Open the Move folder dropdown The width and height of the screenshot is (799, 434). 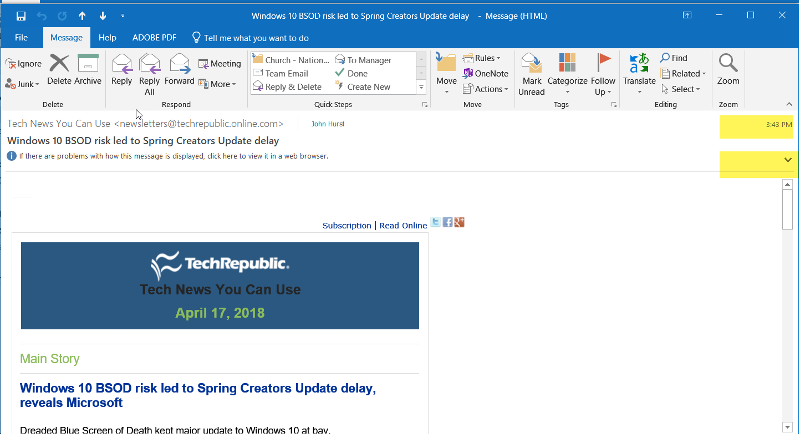pyautogui.click(x=446, y=75)
